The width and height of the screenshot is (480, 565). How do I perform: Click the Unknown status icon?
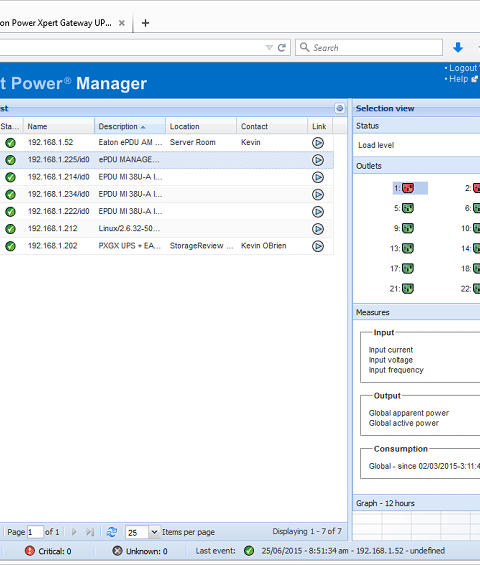(117, 551)
